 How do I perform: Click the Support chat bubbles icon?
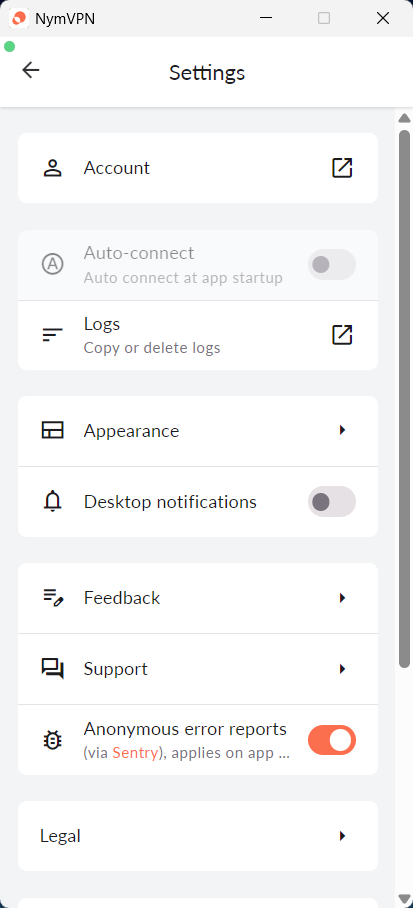pos(53,669)
